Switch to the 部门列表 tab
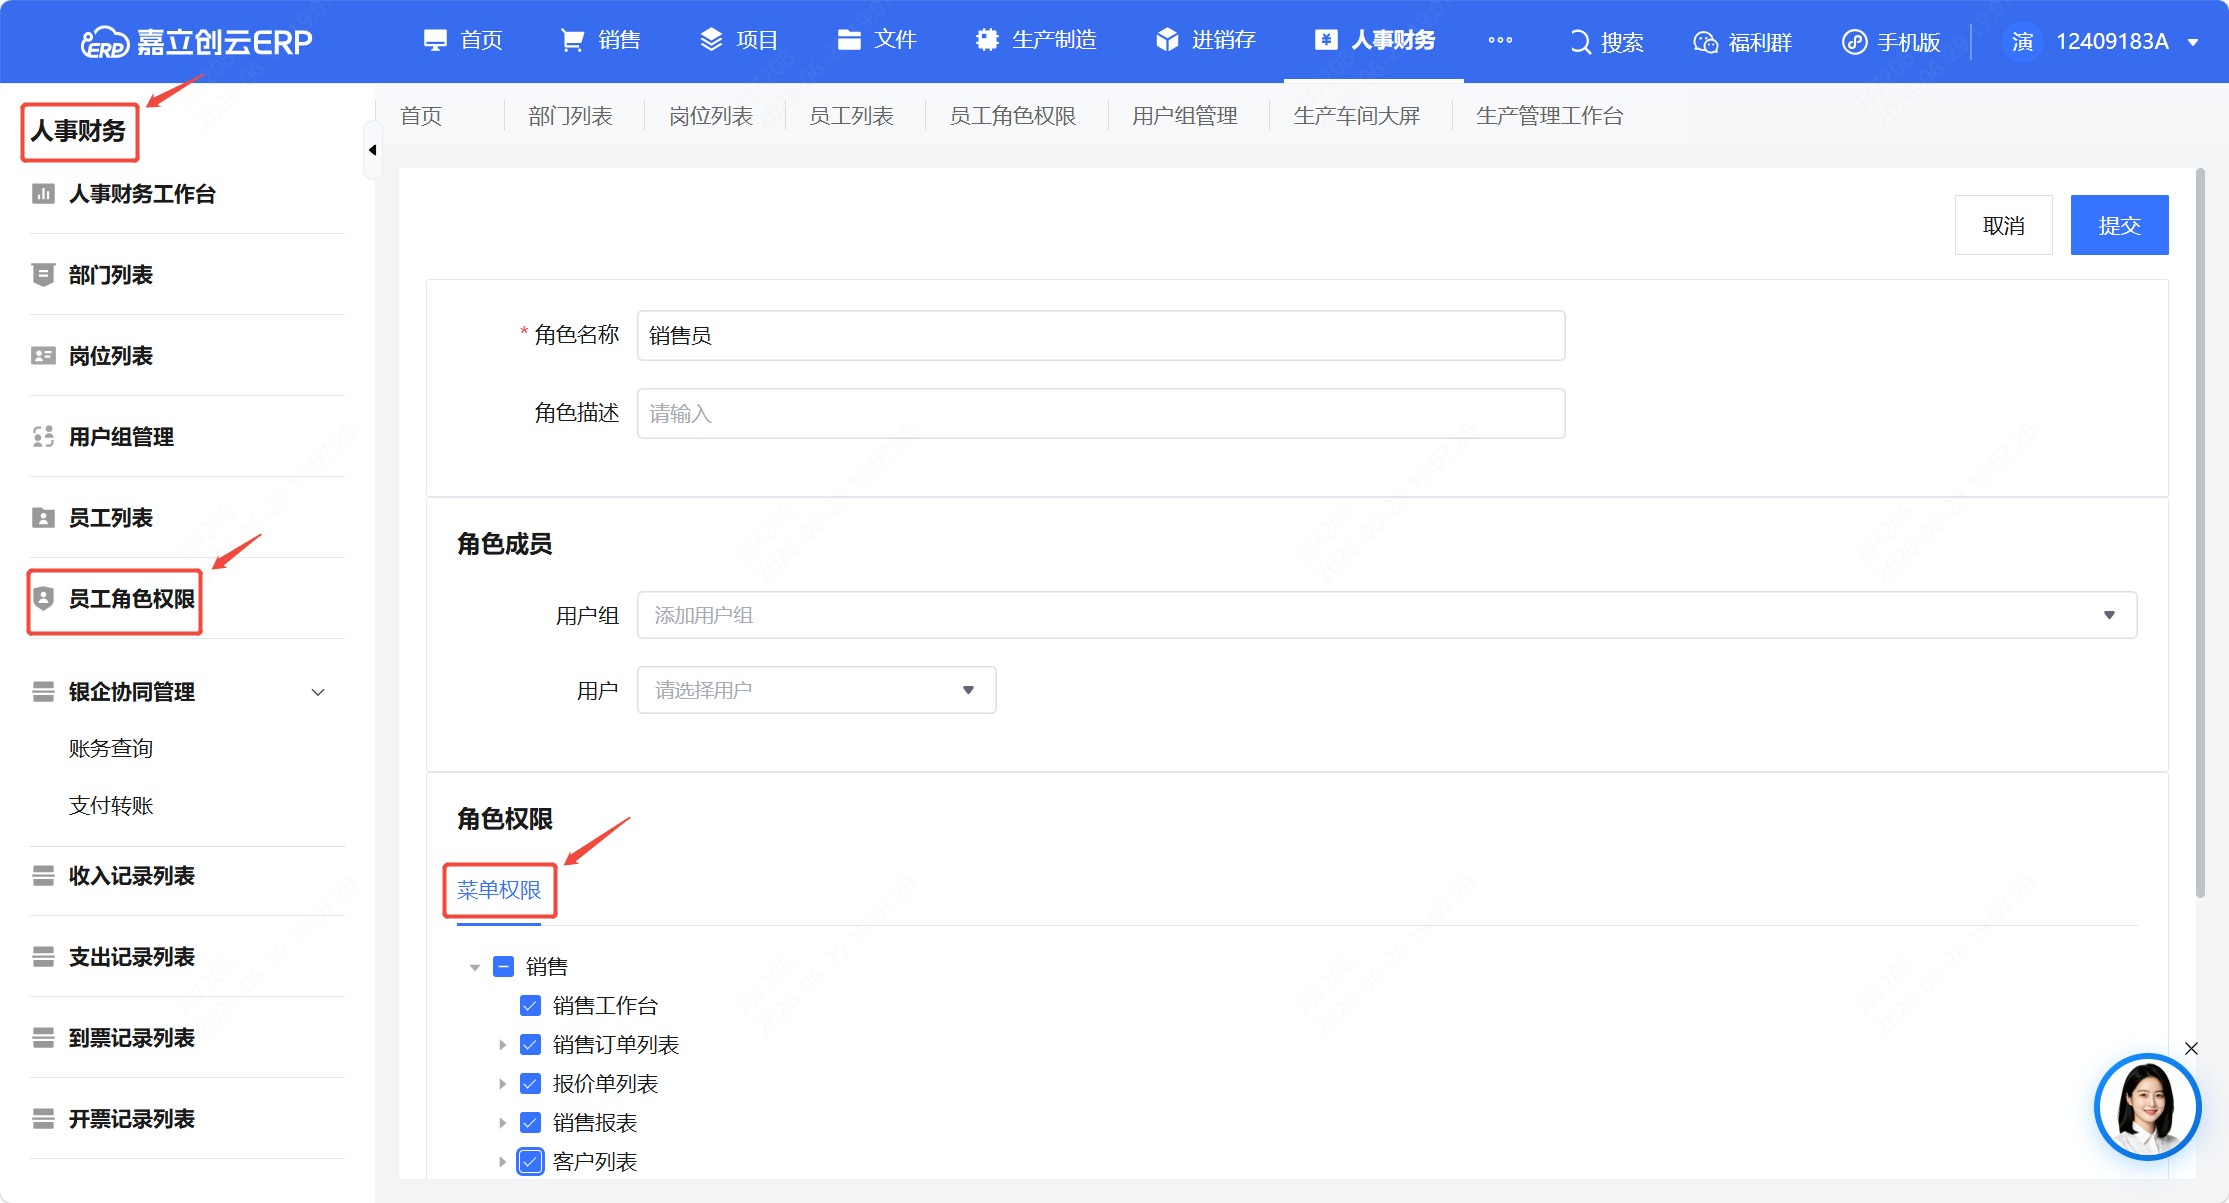This screenshot has height=1203, width=2229. coord(571,116)
